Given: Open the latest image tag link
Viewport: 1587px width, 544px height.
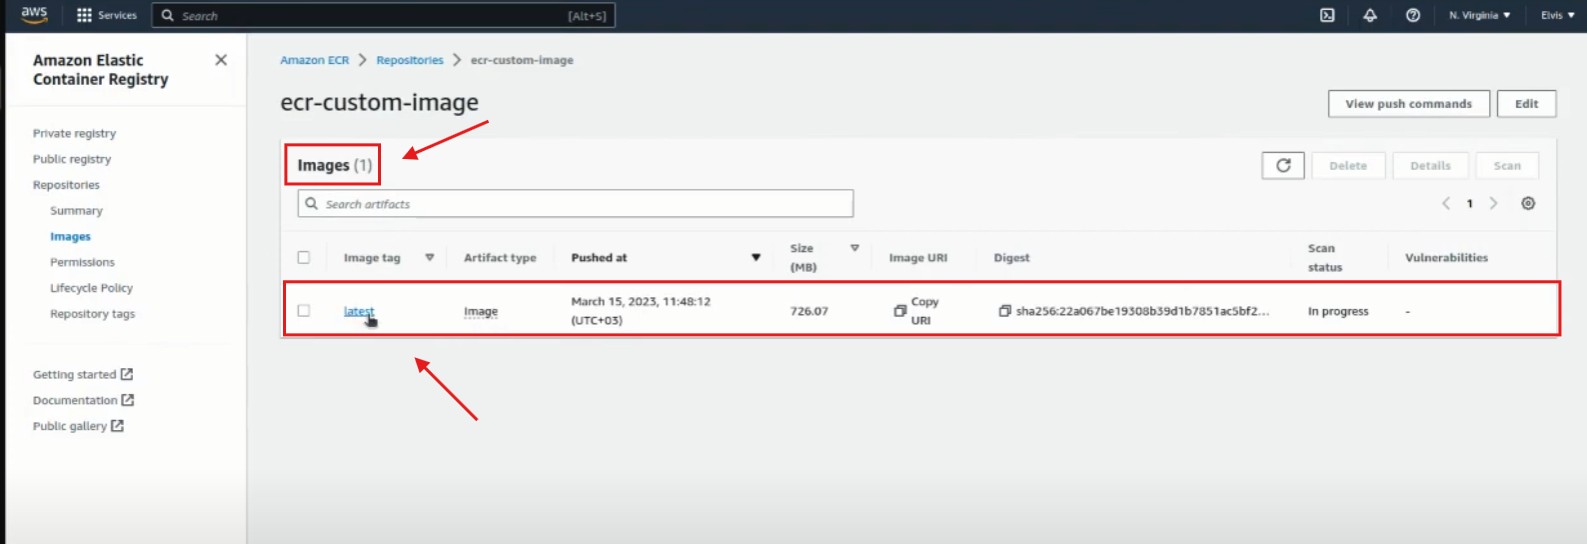Looking at the screenshot, I should (x=358, y=311).
